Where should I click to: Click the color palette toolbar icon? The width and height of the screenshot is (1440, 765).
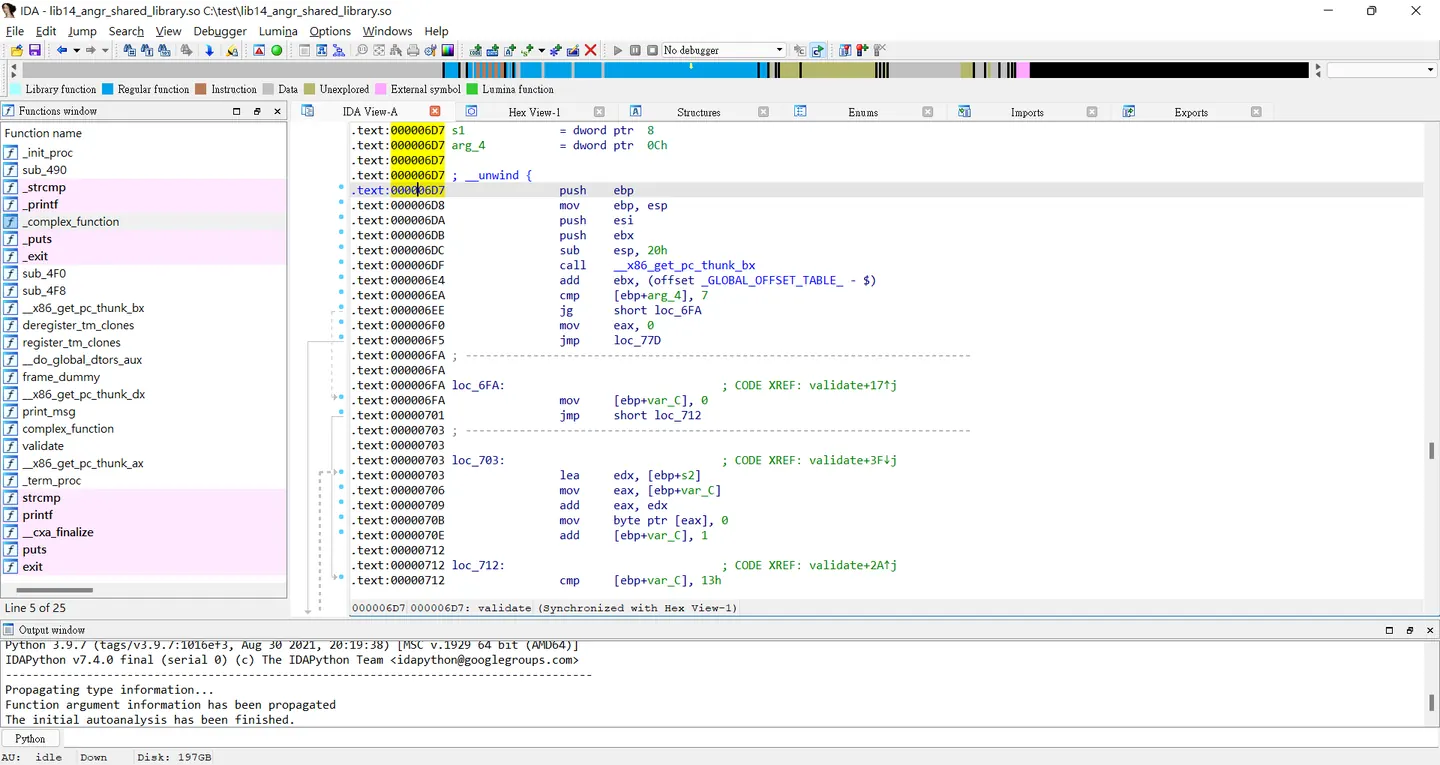tap(447, 50)
